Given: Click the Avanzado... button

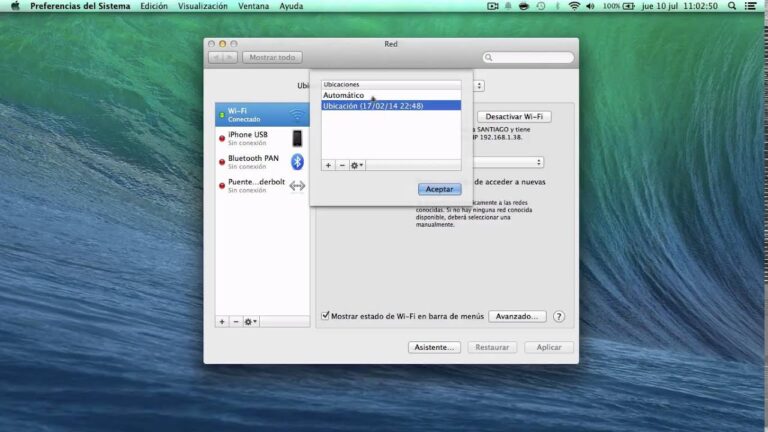Looking at the screenshot, I should 518,316.
